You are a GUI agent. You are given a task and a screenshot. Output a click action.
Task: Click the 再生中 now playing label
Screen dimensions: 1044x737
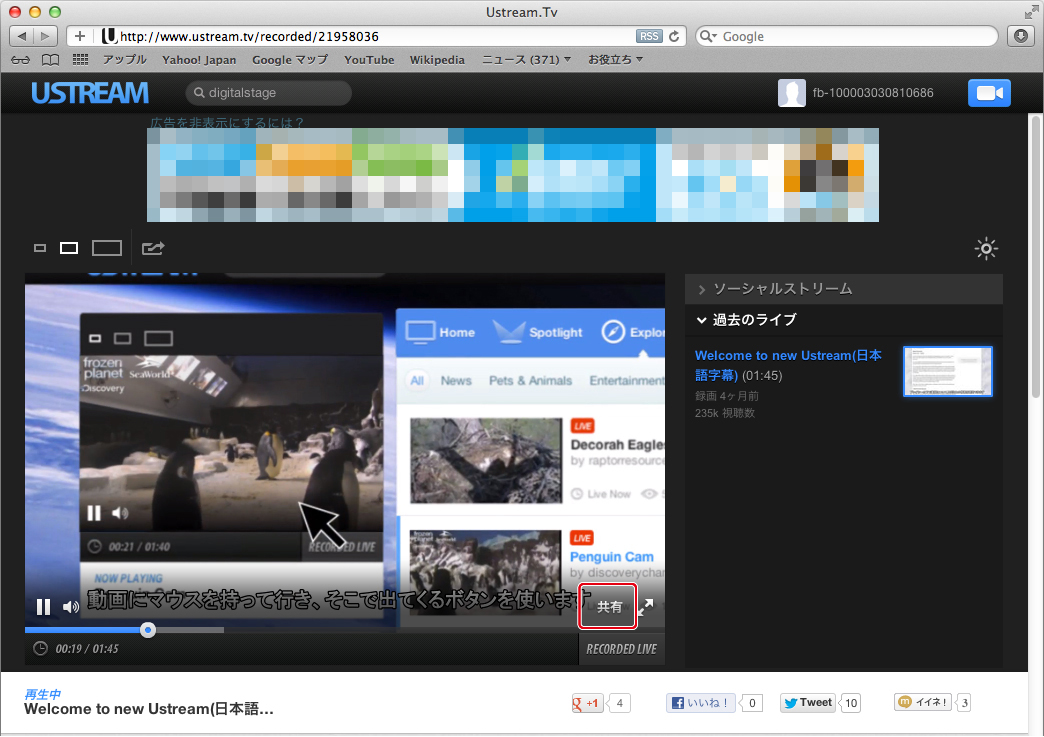pyautogui.click(x=42, y=694)
